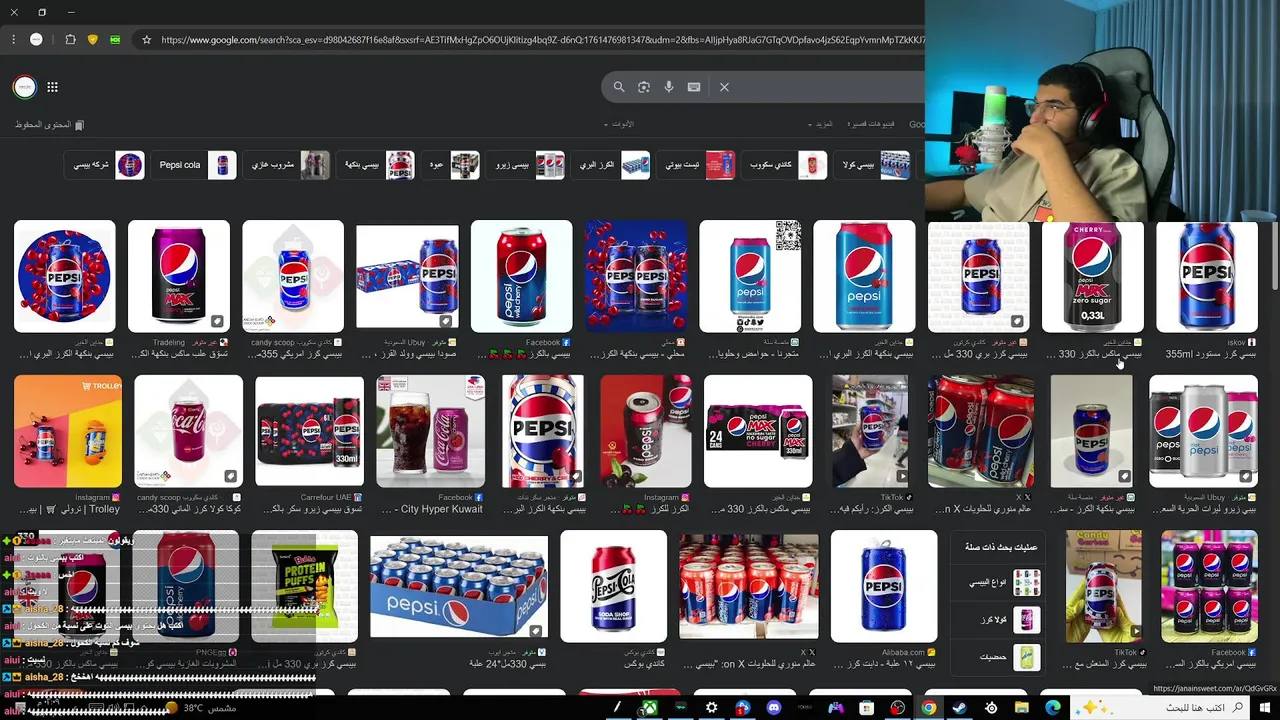Open the Trolley Instagram image result
The width and height of the screenshot is (1280, 720).
[68, 431]
